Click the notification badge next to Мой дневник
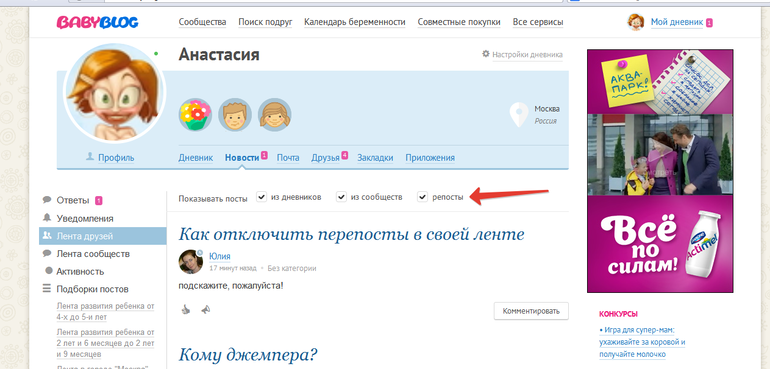The height and width of the screenshot is (369, 770). click(709, 23)
